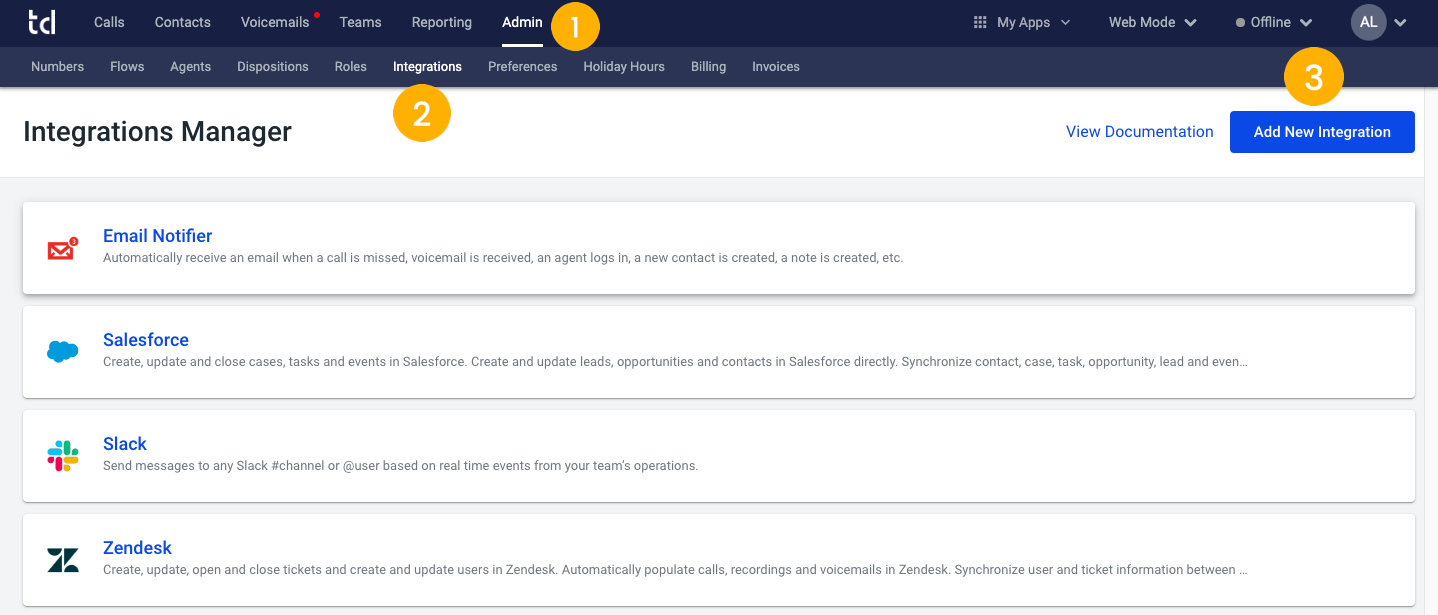Click the Zendesk description text
This screenshot has width=1438, height=615.
[675, 570]
